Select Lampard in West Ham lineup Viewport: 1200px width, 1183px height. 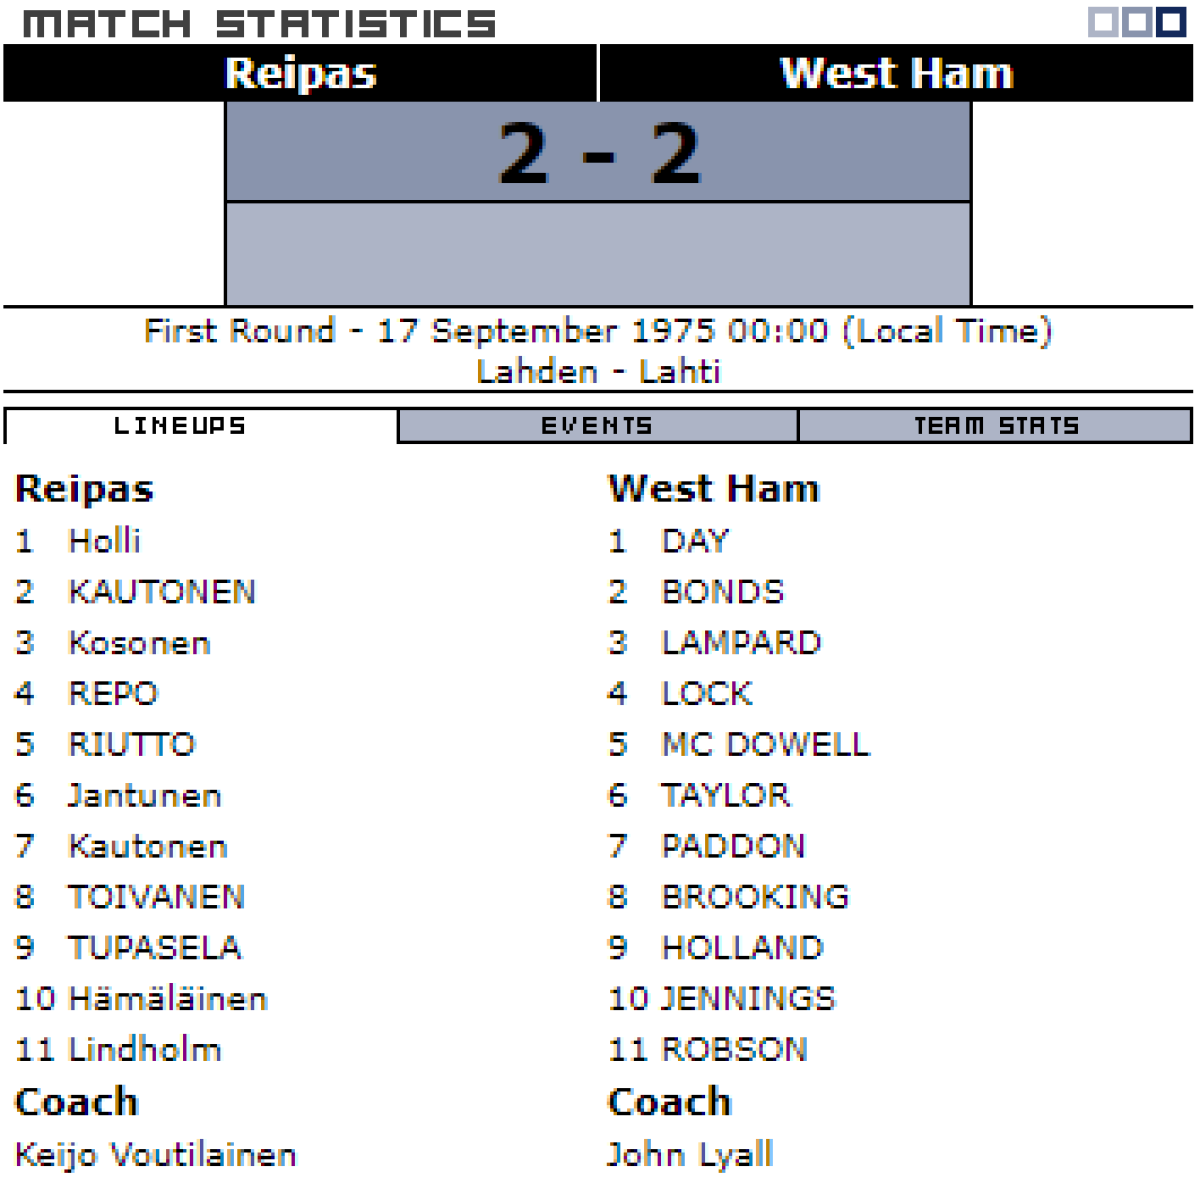[741, 643]
